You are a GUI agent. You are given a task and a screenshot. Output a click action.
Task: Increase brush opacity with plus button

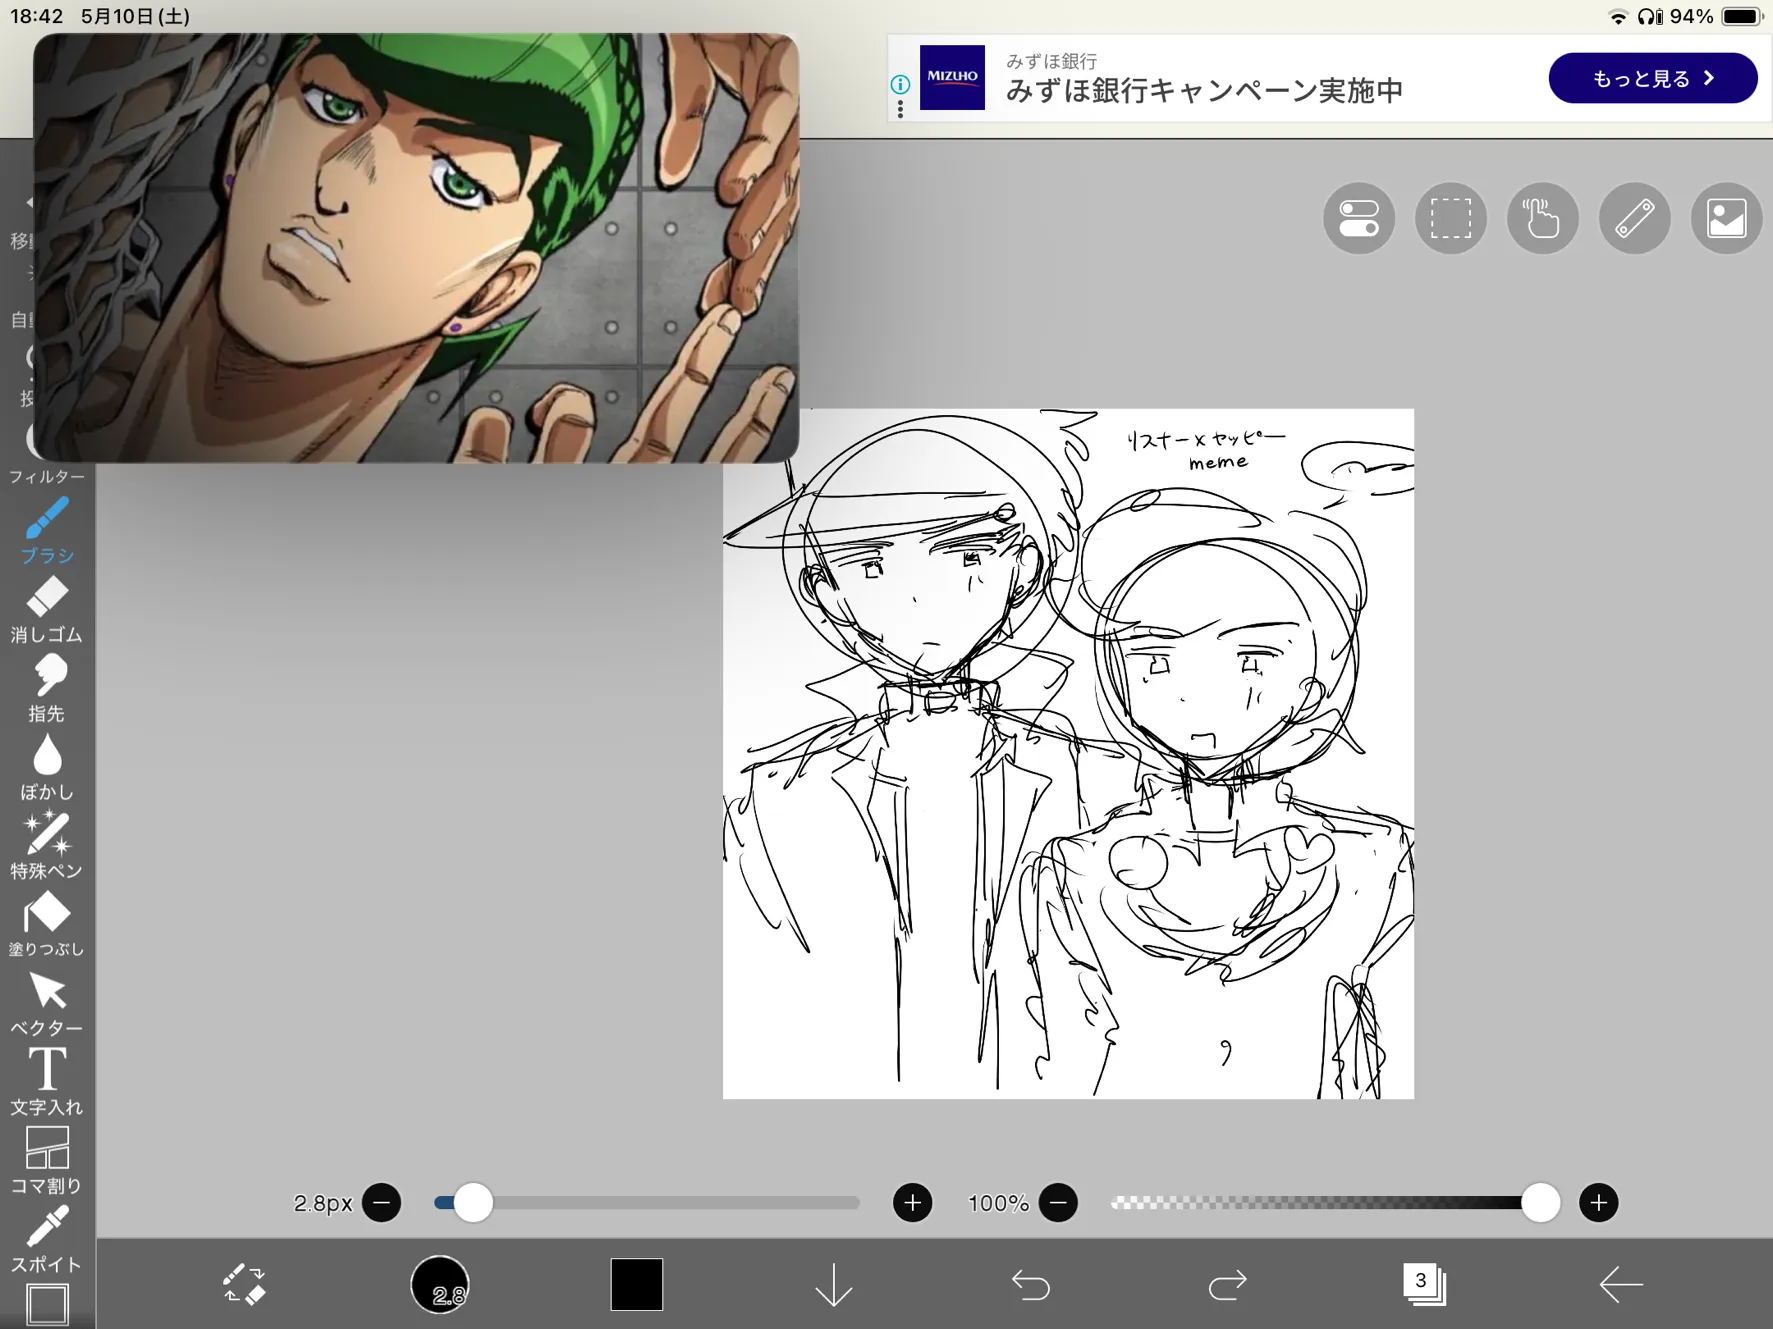click(x=1598, y=1202)
